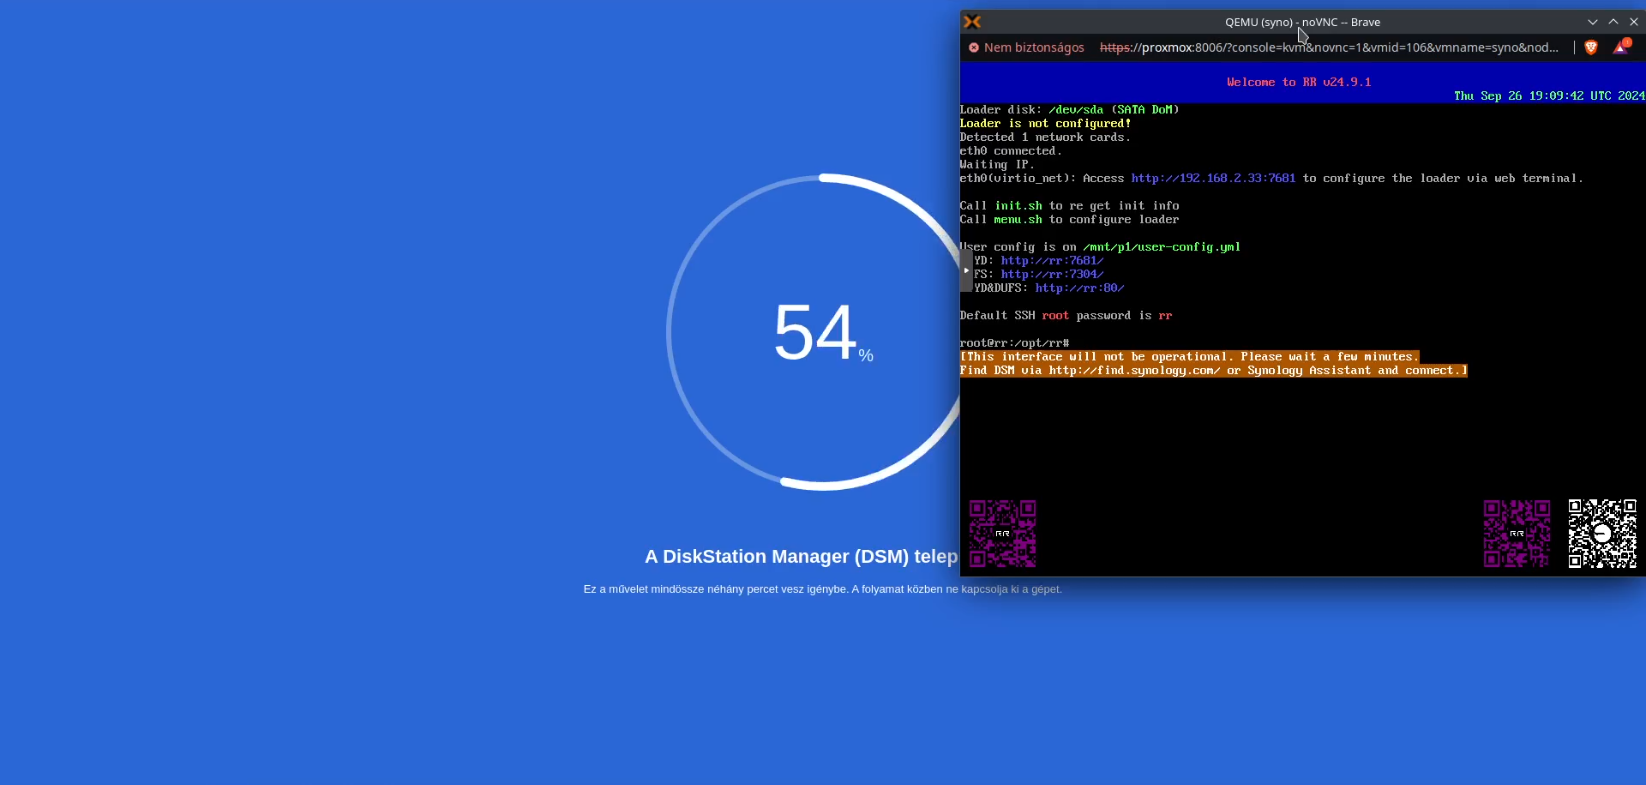Screen dimensions: 1646x785
Task: Click the date 'Thu Sep 26 19:09:42 UTC 2024'
Action: coord(1549,96)
